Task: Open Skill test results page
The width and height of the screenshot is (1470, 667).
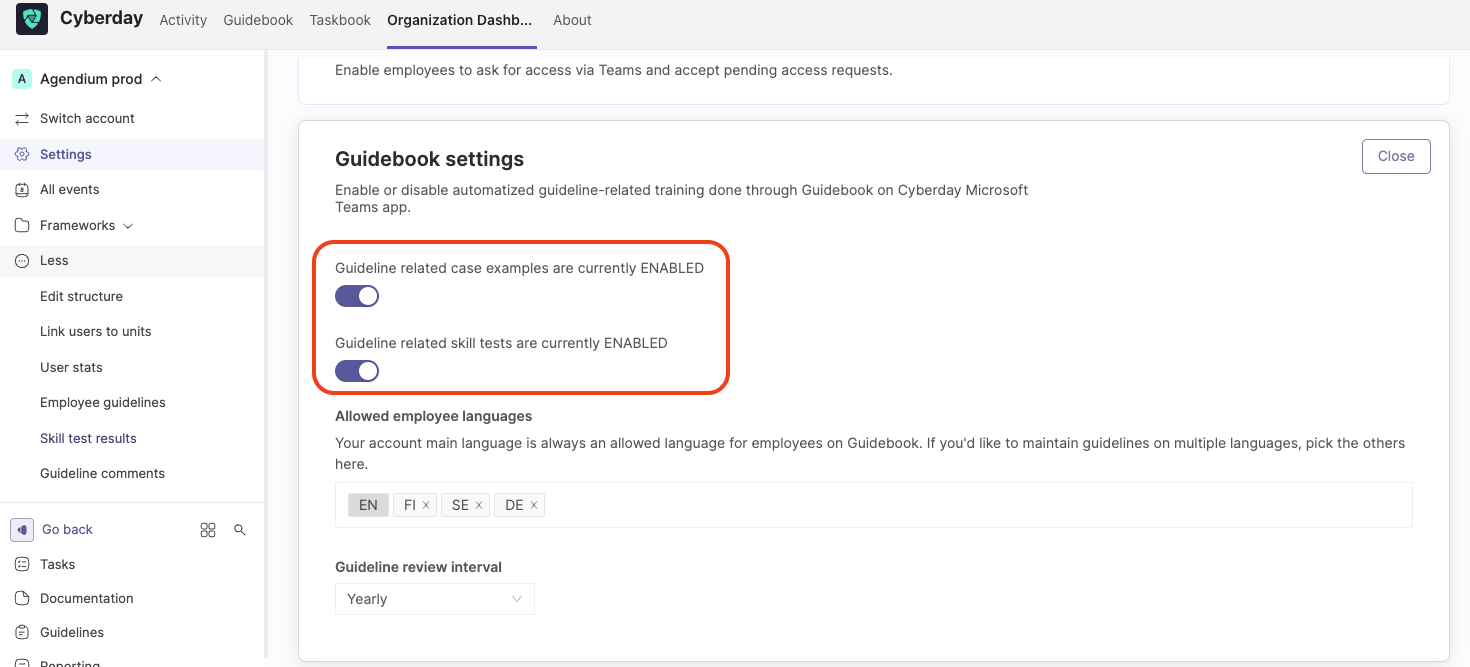Action: tap(88, 438)
